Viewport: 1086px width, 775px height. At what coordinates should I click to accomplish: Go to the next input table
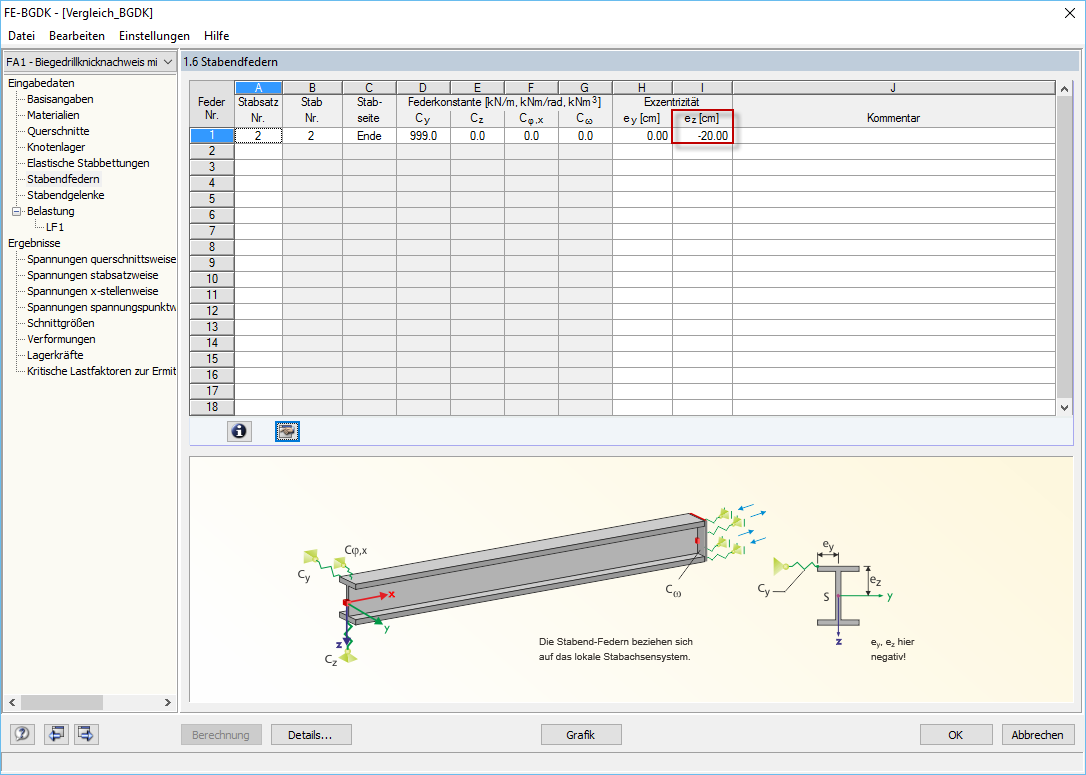[x=86, y=734]
